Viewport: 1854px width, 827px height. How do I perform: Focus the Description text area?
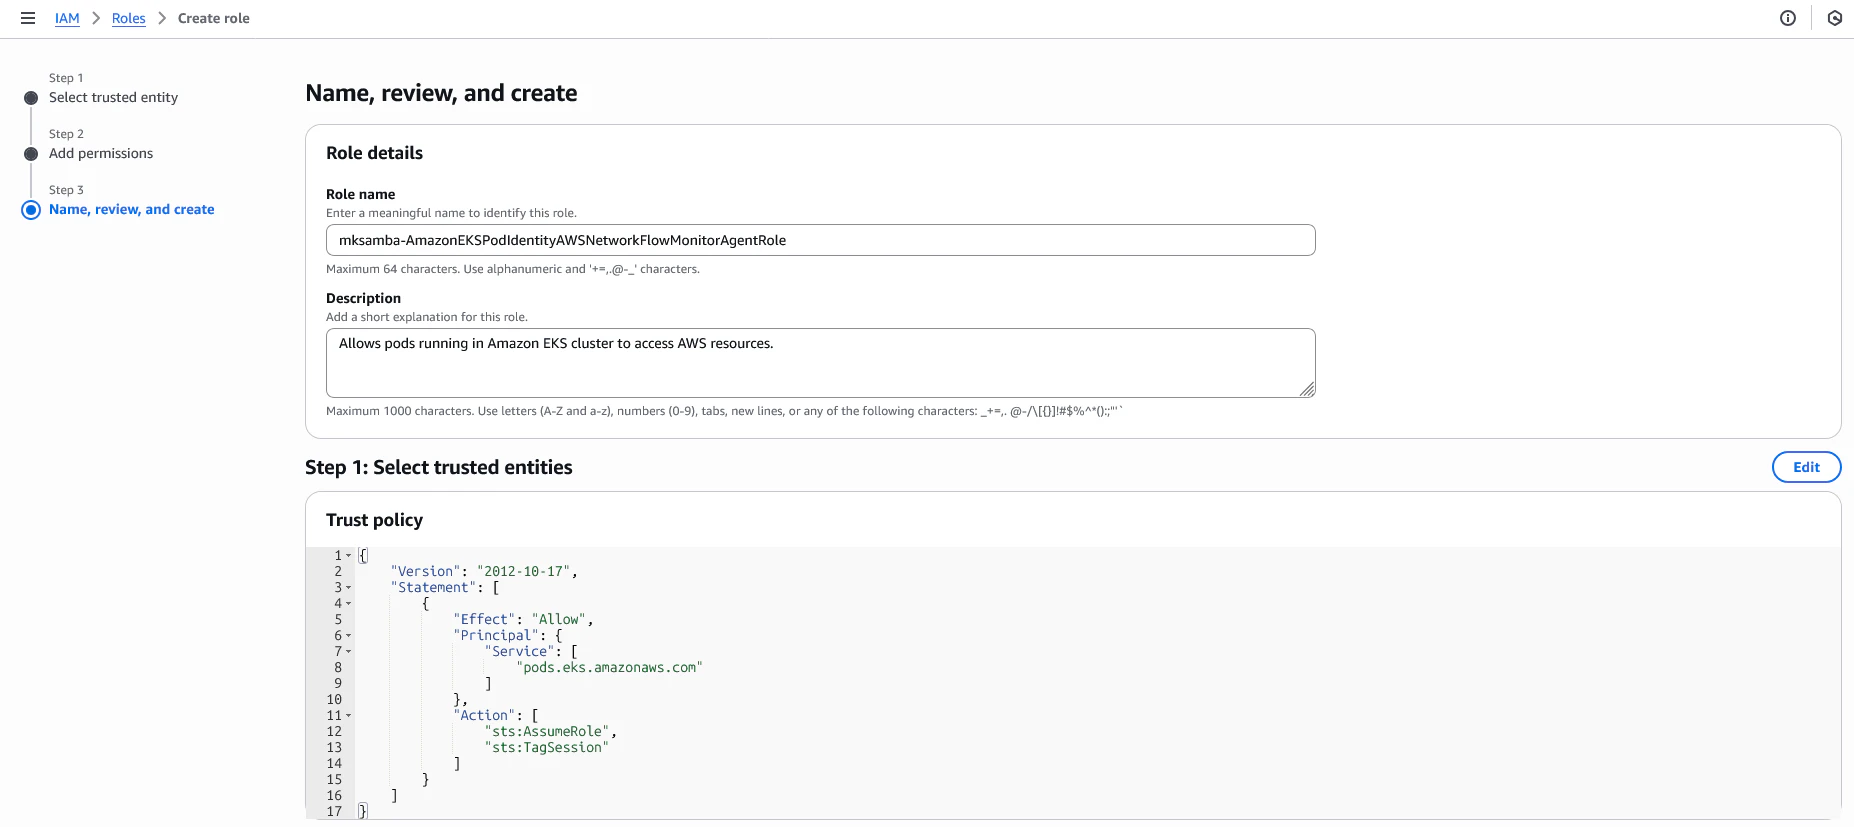pyautogui.click(x=820, y=363)
